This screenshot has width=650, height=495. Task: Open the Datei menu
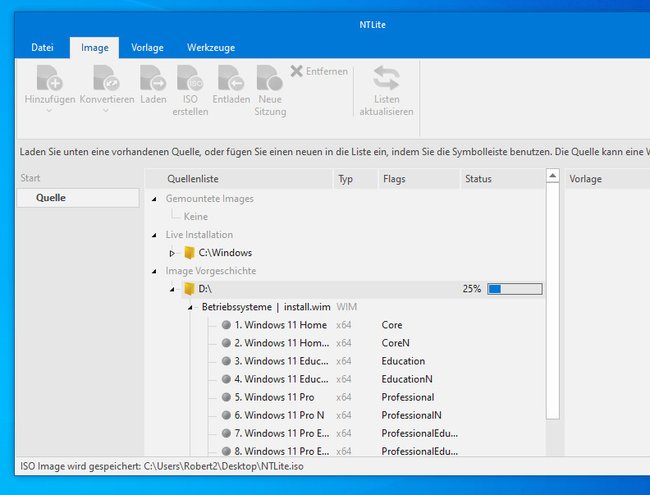pos(42,47)
